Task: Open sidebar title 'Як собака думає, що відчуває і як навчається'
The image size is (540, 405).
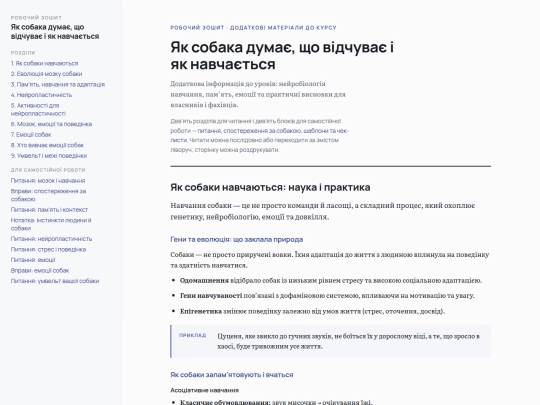Action: [55, 32]
